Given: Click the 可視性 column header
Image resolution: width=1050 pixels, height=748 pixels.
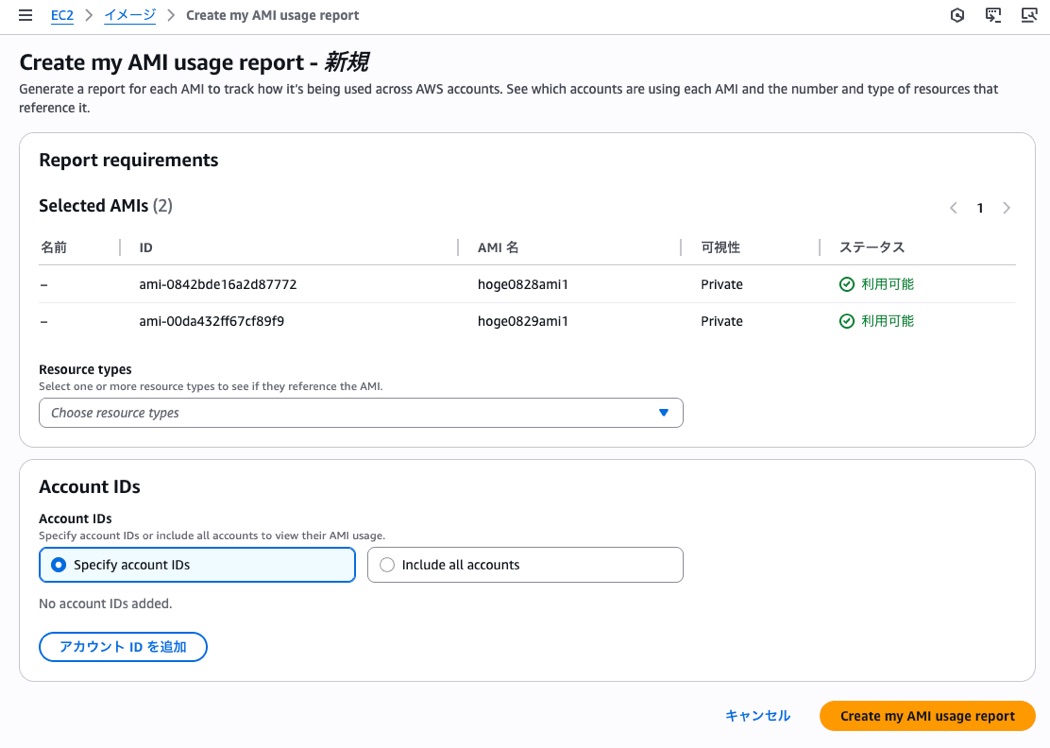Looking at the screenshot, I should click(x=721, y=248).
